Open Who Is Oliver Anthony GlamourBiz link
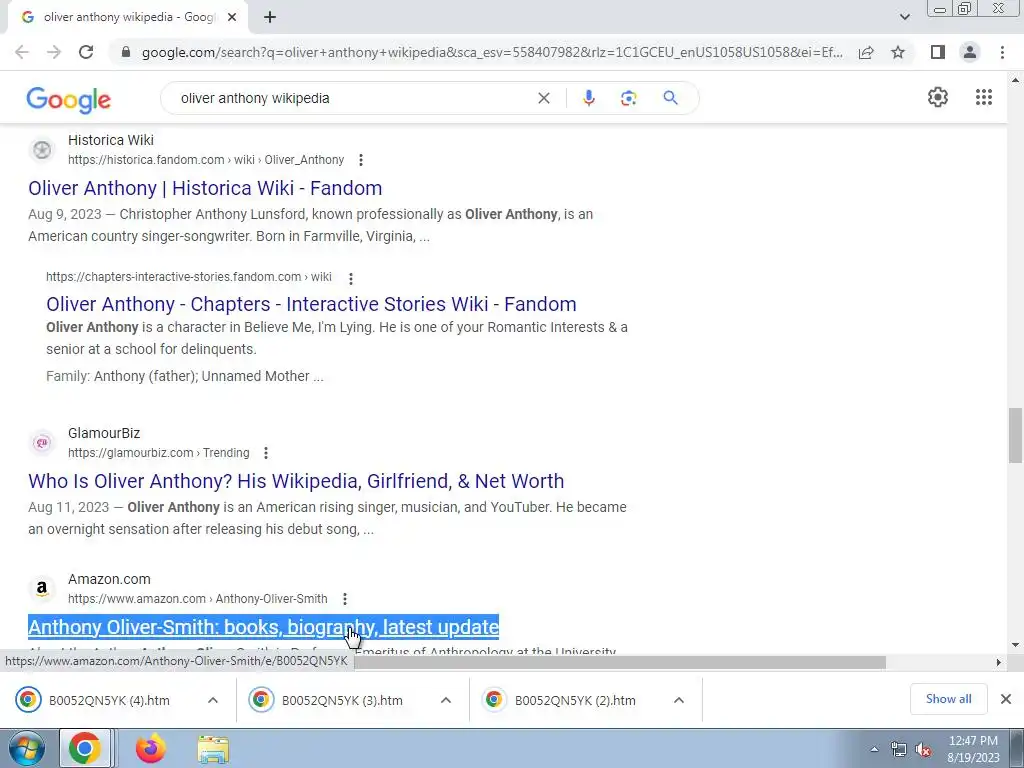Image resolution: width=1024 pixels, height=768 pixels. (x=296, y=481)
